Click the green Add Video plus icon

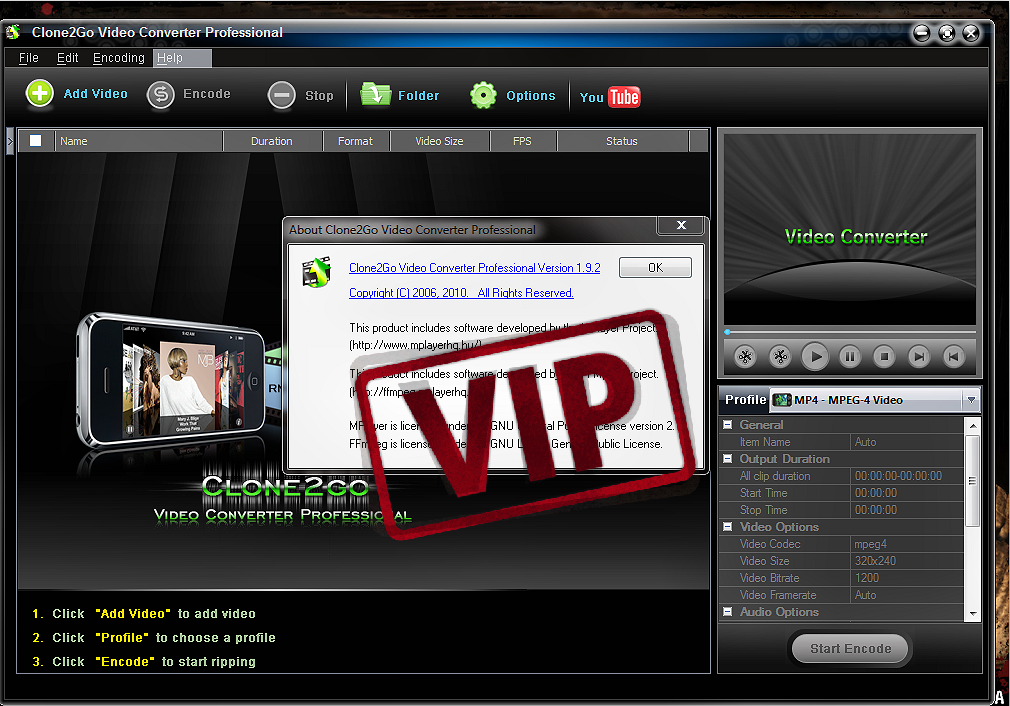pos(39,94)
